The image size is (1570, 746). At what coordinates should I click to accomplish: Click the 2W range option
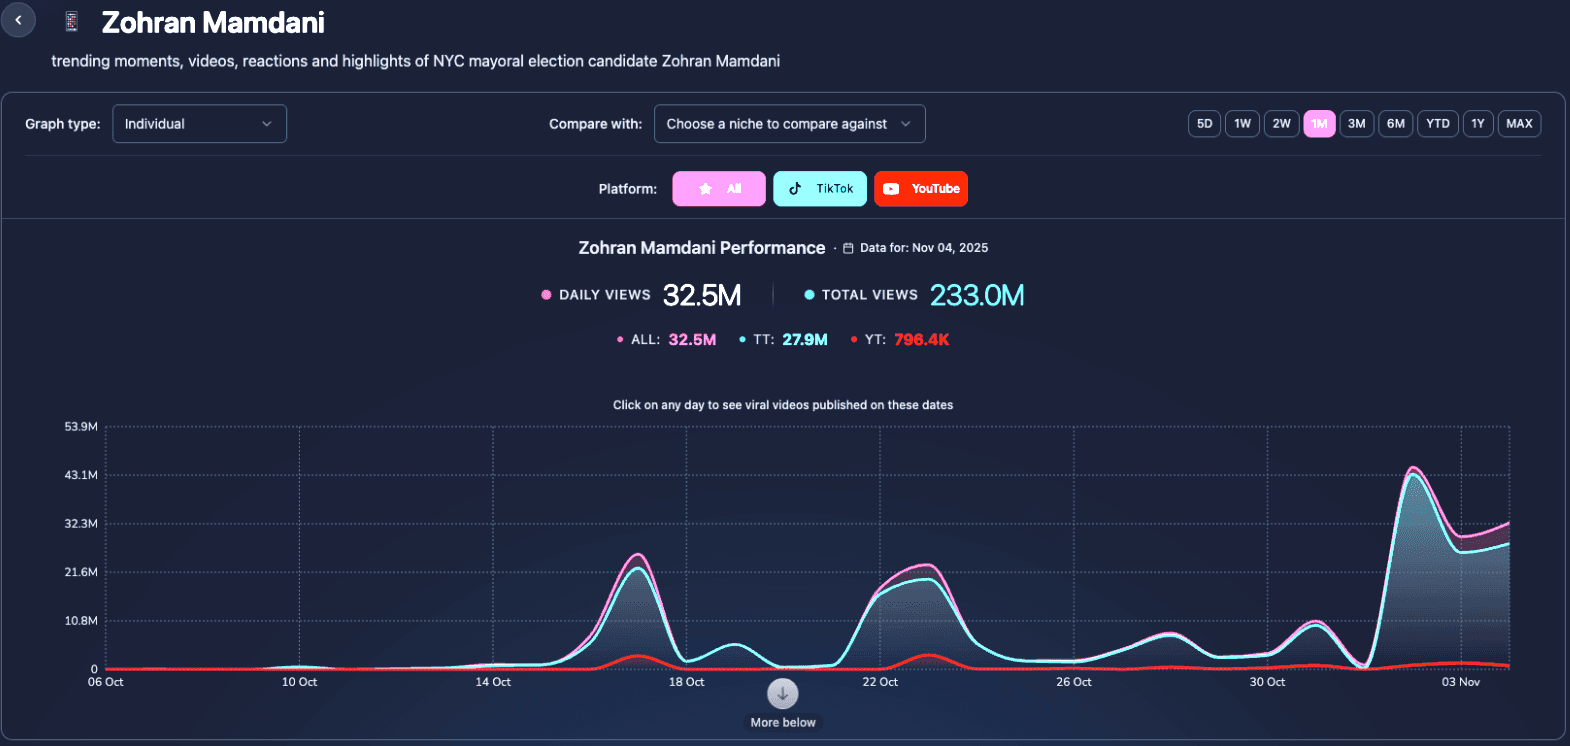click(1281, 124)
